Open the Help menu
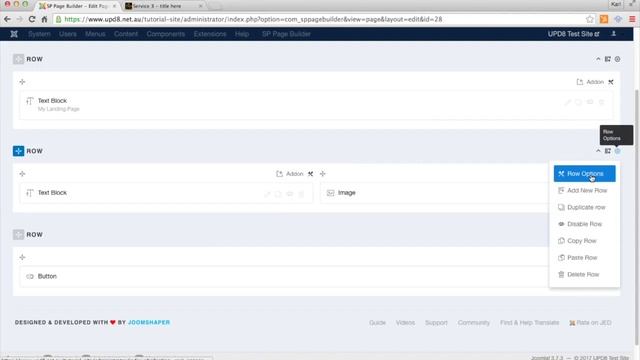 [x=242, y=34]
